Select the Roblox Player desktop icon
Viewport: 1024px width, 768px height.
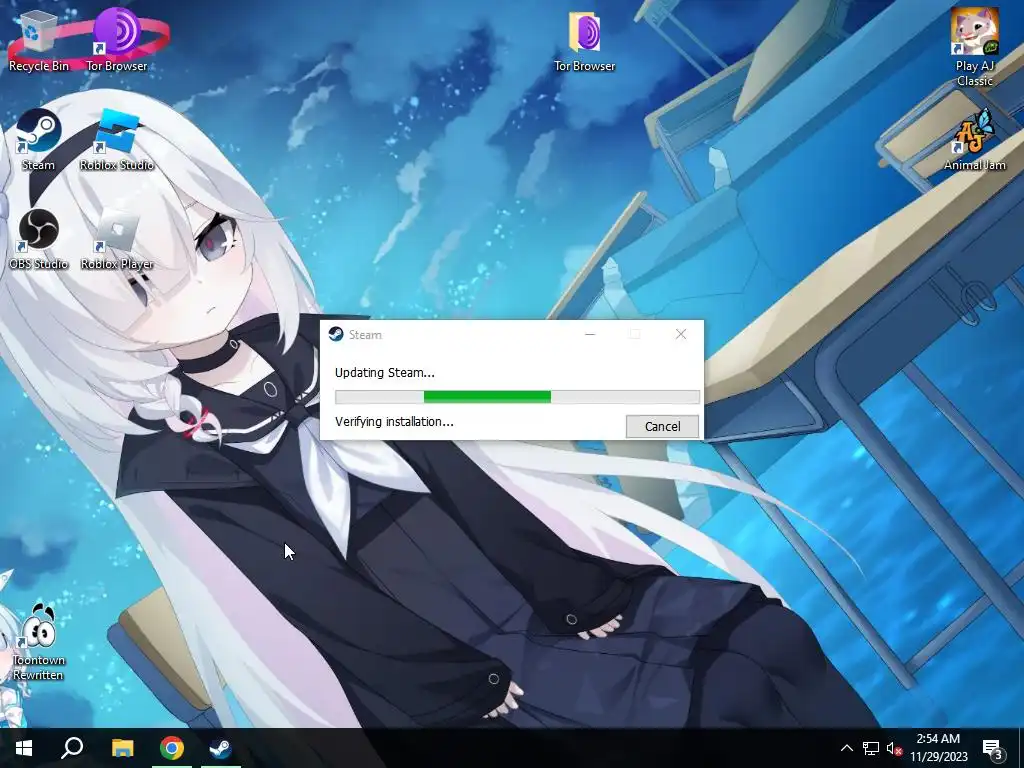117,238
